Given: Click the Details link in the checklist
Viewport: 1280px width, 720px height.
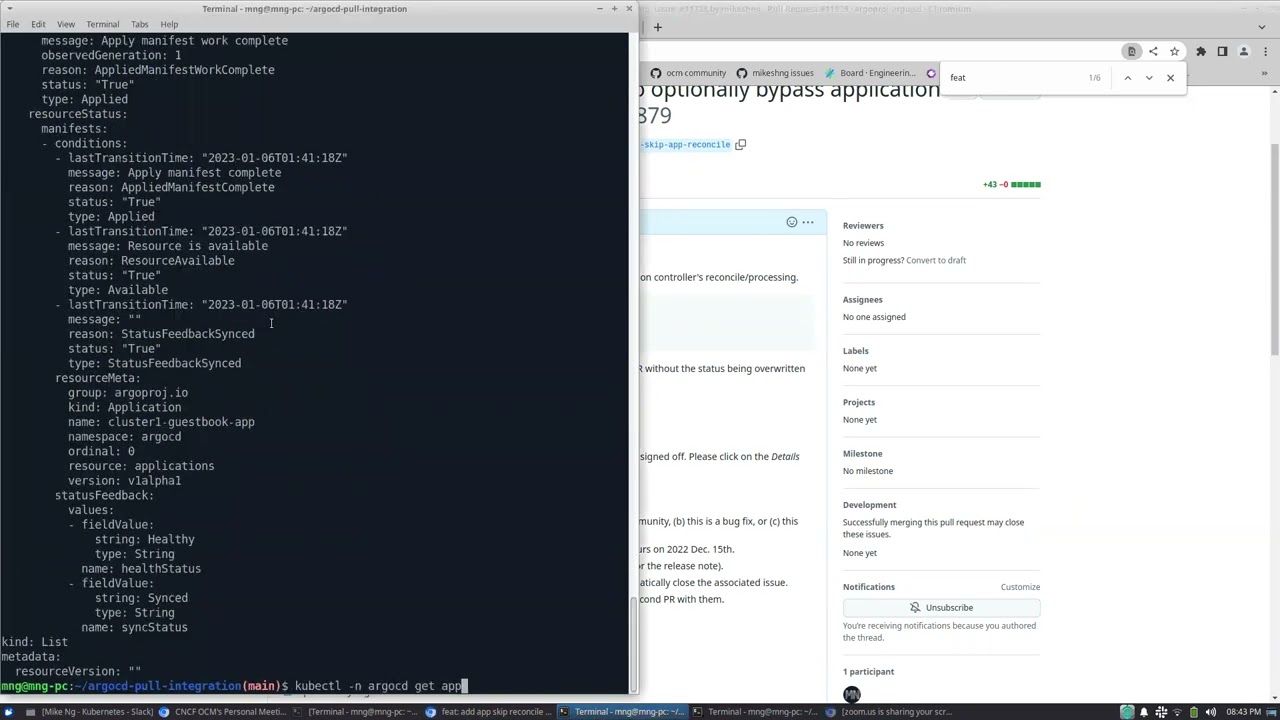Looking at the screenshot, I should 785,456.
